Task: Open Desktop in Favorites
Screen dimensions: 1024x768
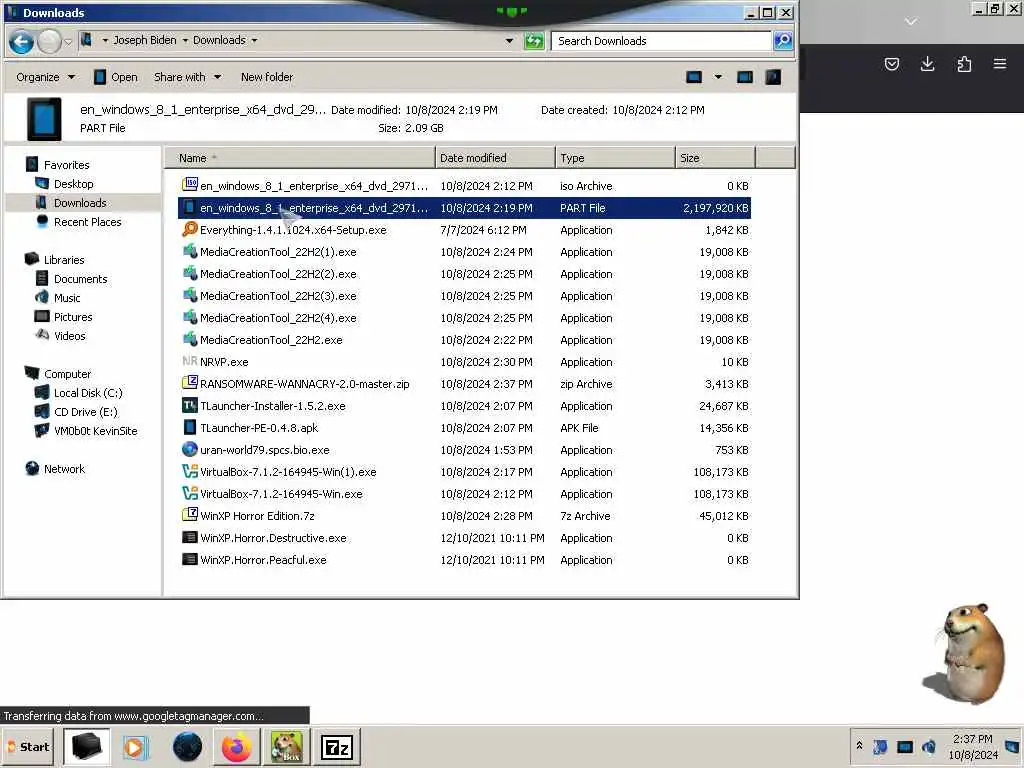Action: point(73,184)
